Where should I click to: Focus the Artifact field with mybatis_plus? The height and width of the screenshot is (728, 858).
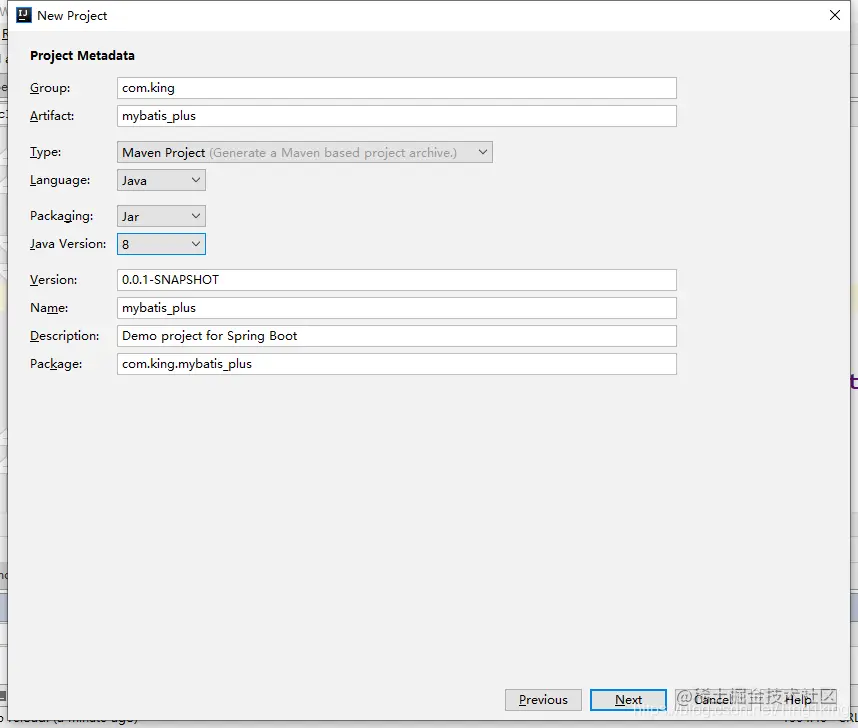(x=397, y=116)
